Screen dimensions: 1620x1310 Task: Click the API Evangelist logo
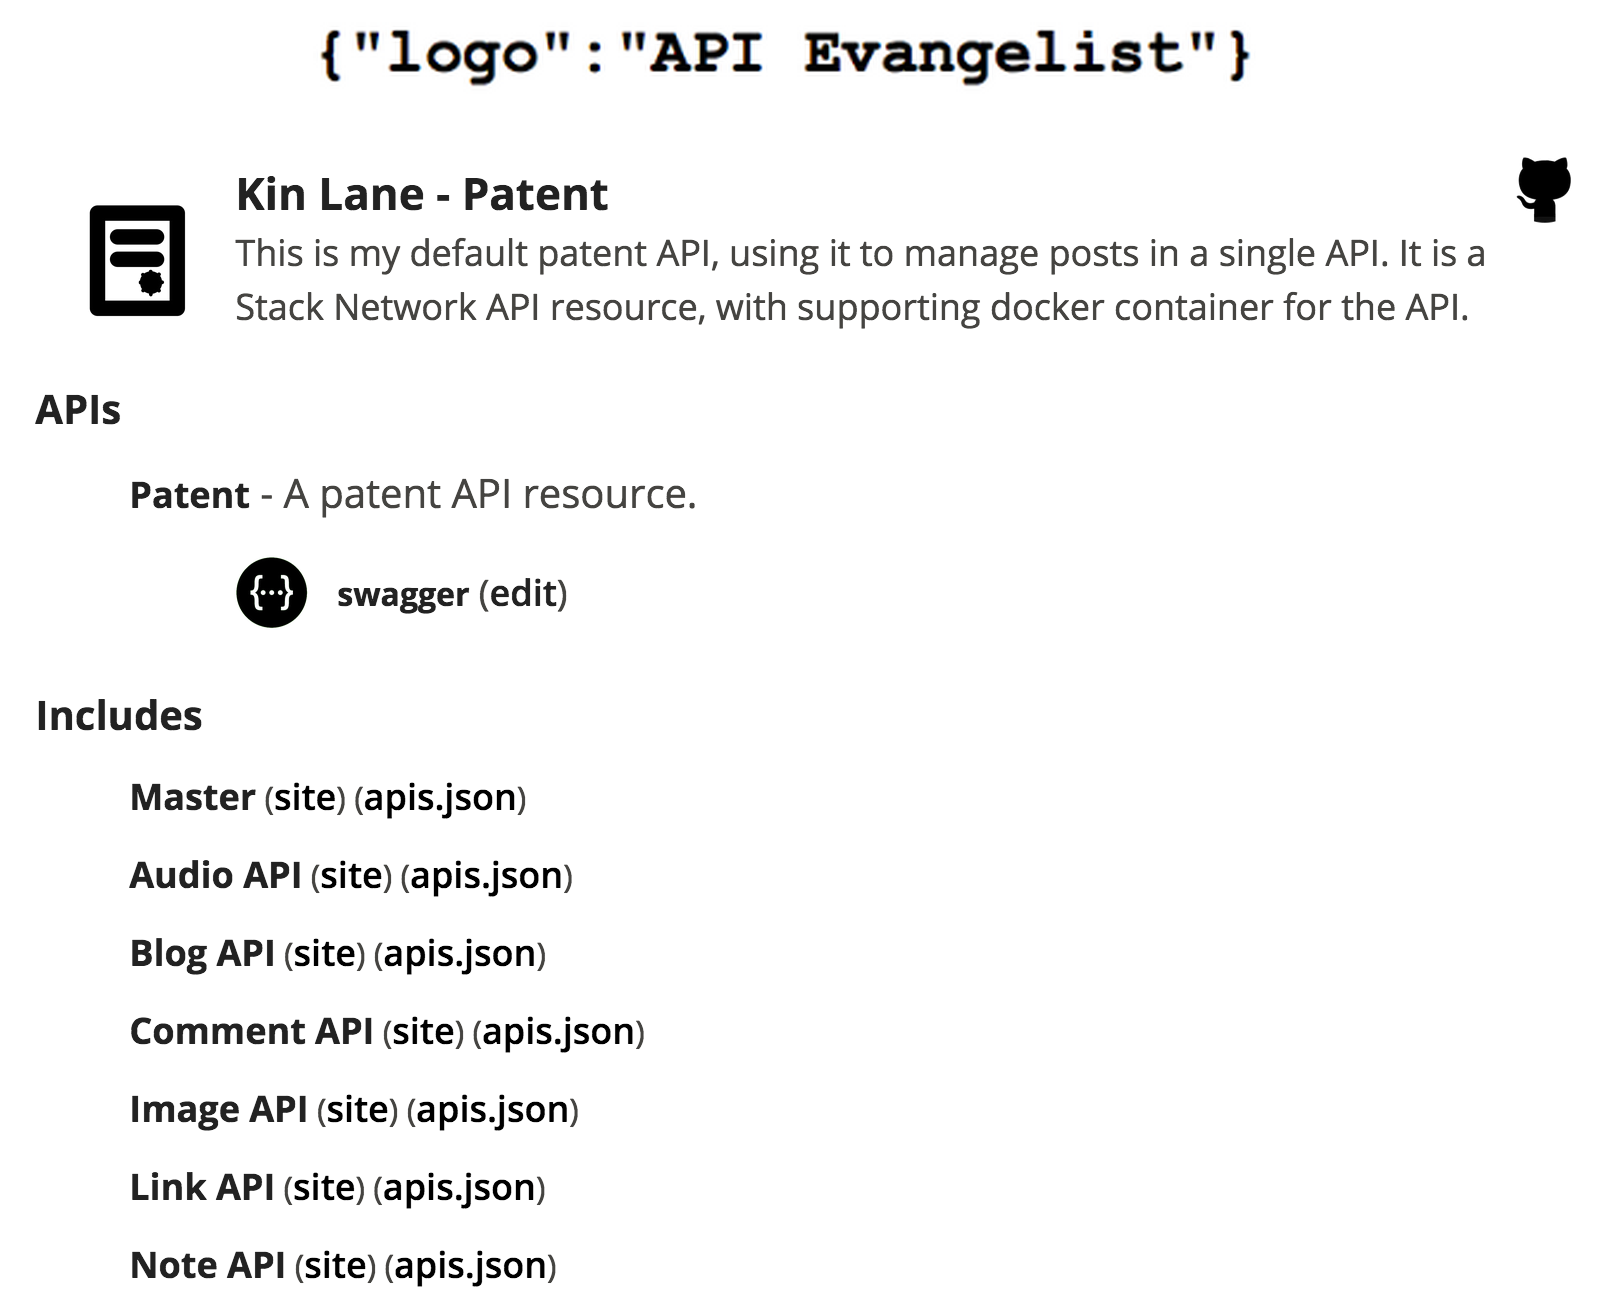tap(785, 54)
